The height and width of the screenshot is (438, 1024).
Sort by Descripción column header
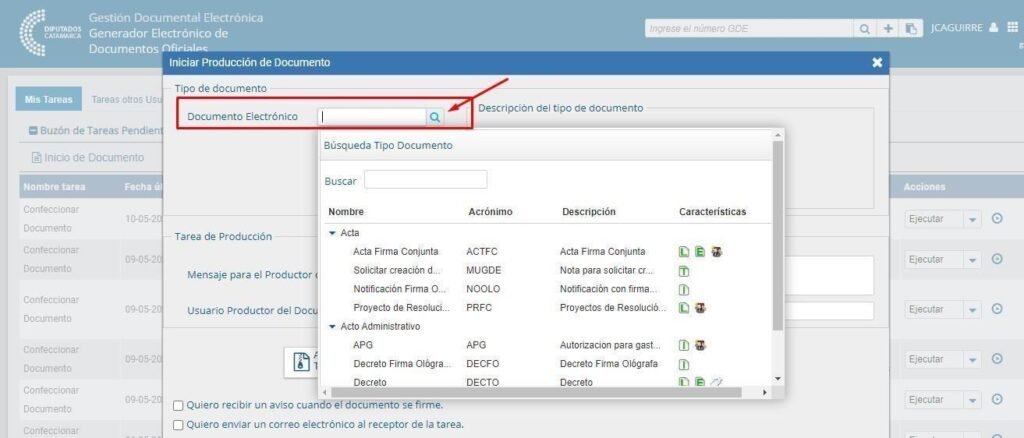point(588,212)
